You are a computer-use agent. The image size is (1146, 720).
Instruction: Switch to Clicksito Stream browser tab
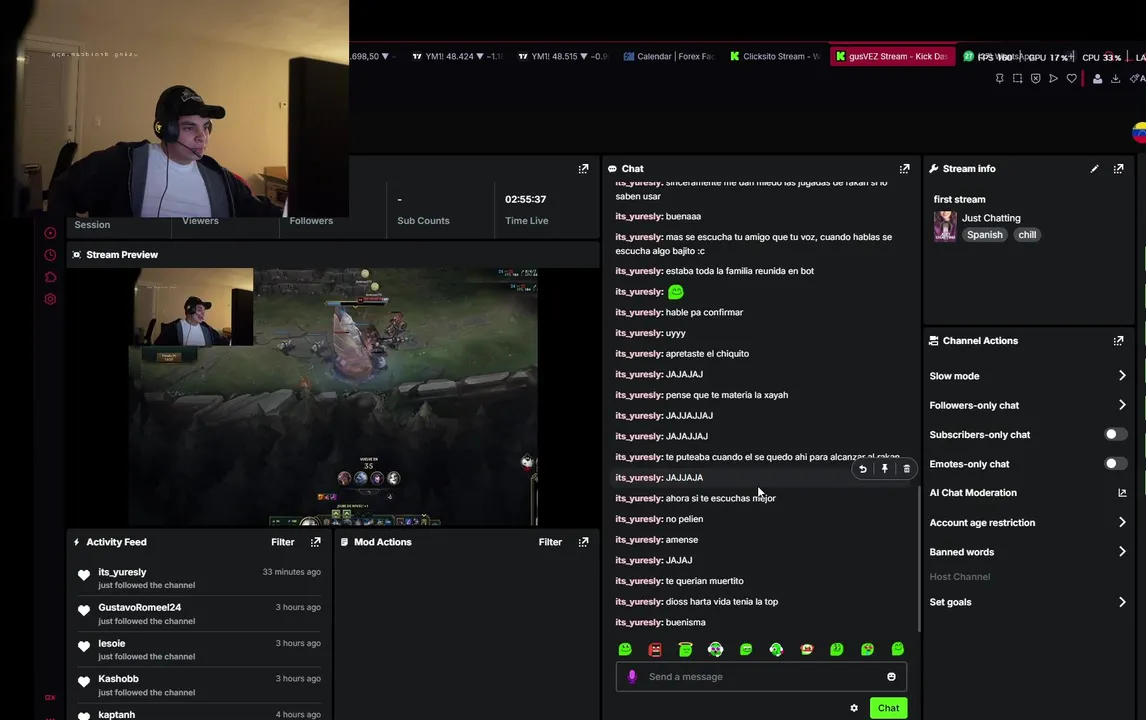pos(775,56)
